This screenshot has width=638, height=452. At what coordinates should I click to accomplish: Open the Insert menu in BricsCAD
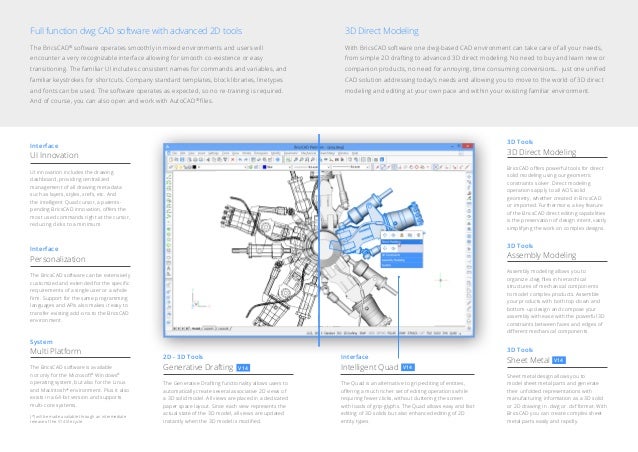(201, 153)
